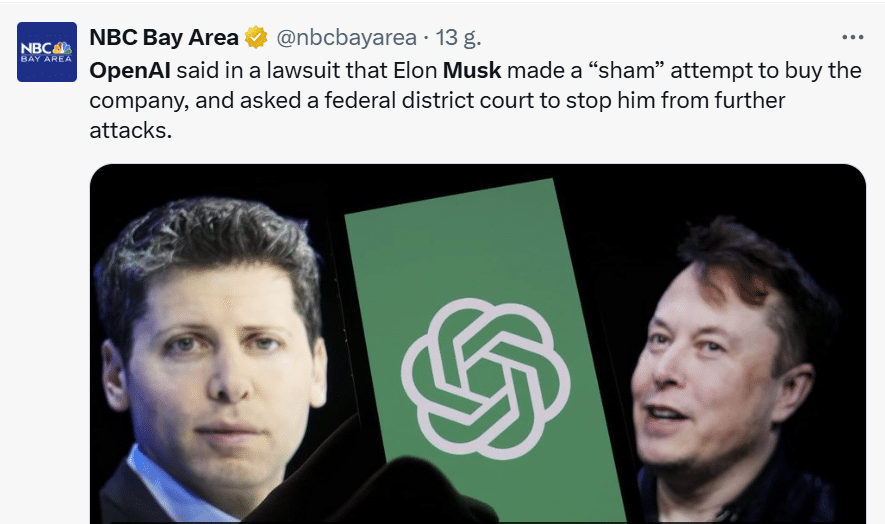The width and height of the screenshot is (885, 524).
Task: Select the bold word OpenAI in the tweet
Action: point(130,71)
